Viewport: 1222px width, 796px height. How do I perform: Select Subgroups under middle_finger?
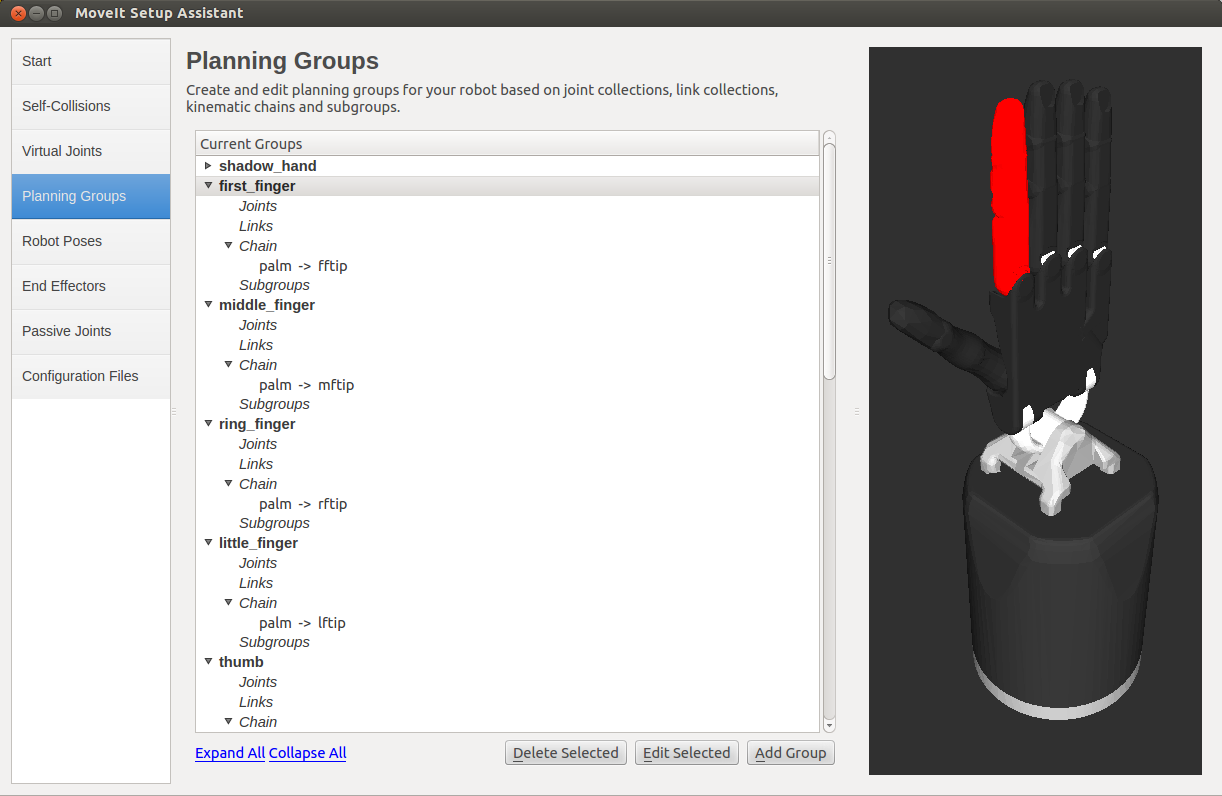[274, 404]
